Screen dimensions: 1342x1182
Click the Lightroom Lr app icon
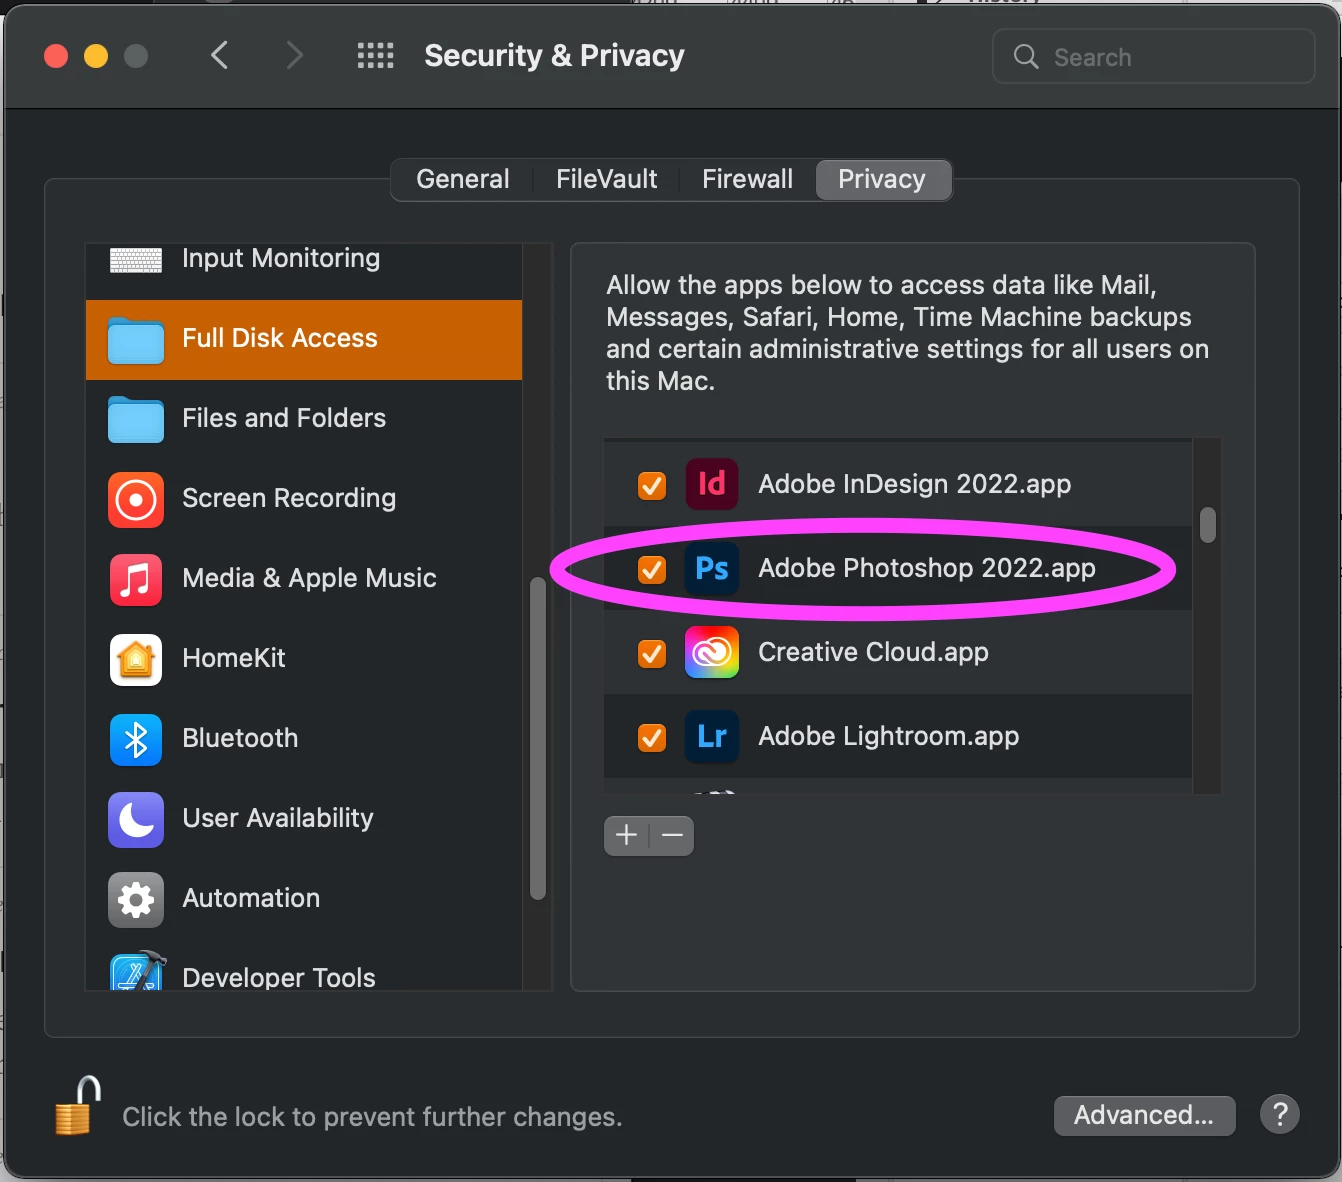[712, 736]
